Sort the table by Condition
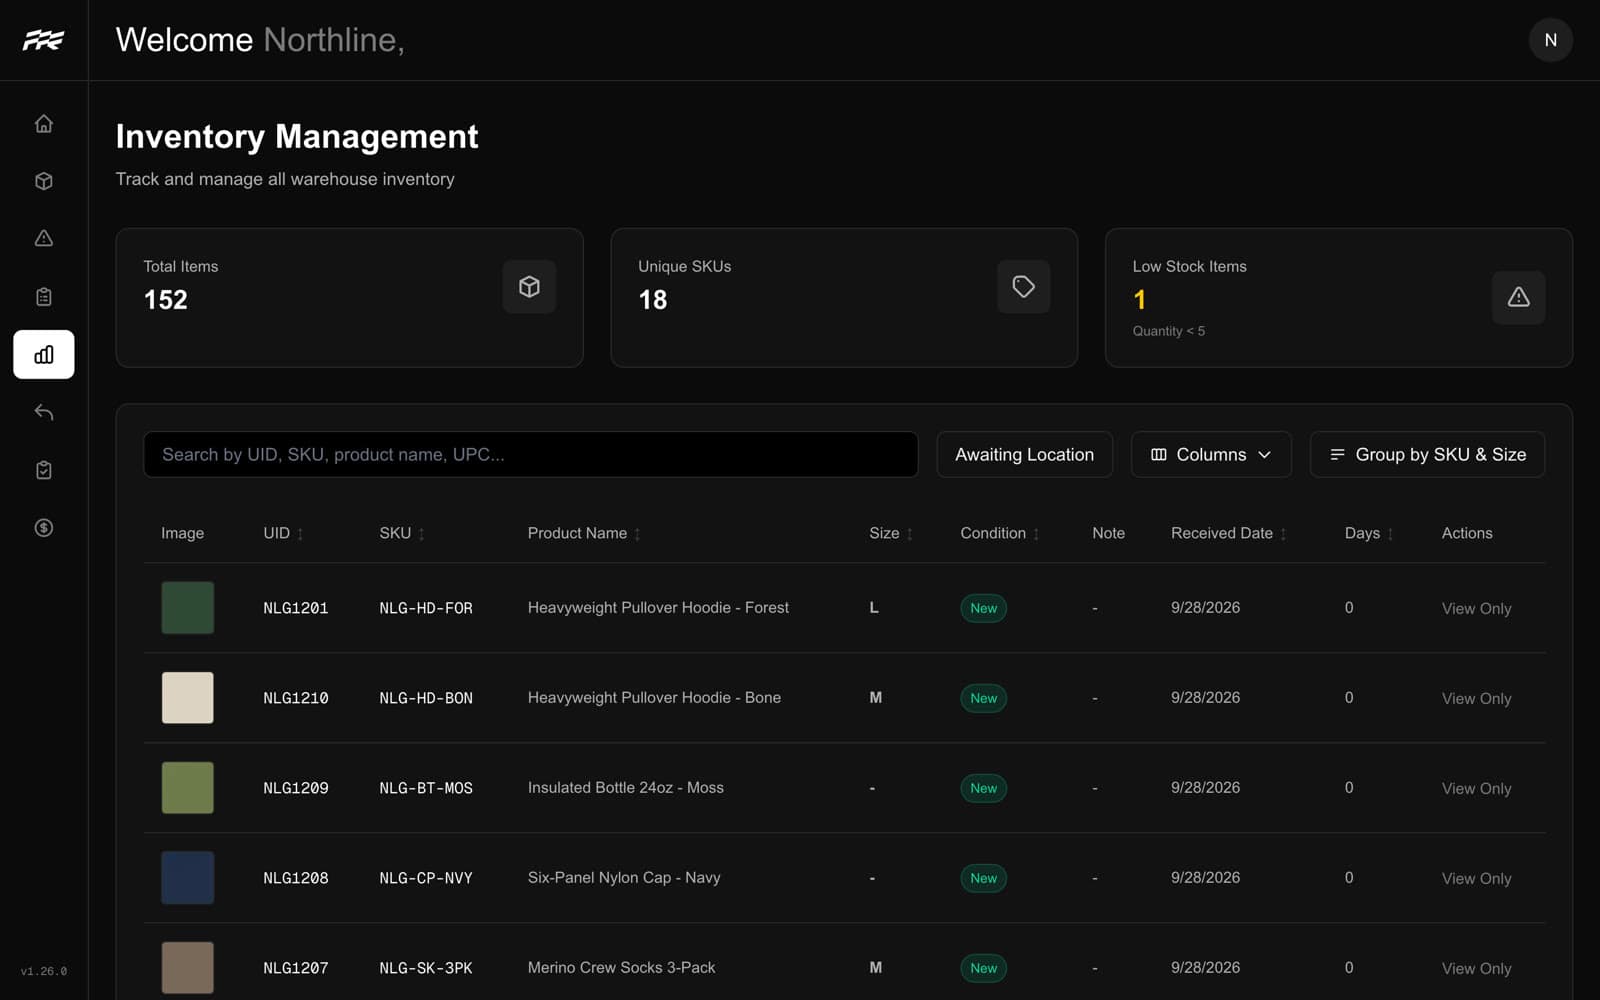The width and height of the screenshot is (1600, 1000). (1000, 533)
